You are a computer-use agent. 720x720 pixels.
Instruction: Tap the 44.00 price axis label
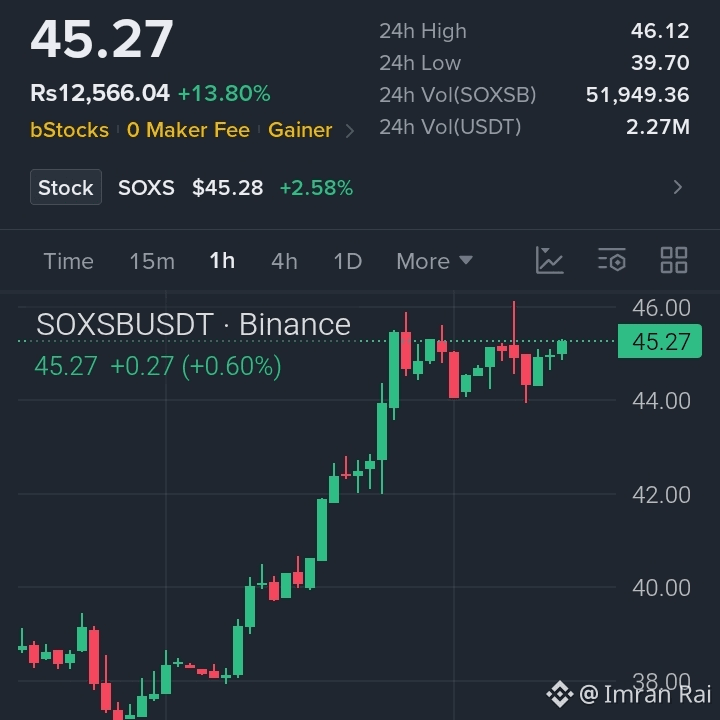click(661, 401)
